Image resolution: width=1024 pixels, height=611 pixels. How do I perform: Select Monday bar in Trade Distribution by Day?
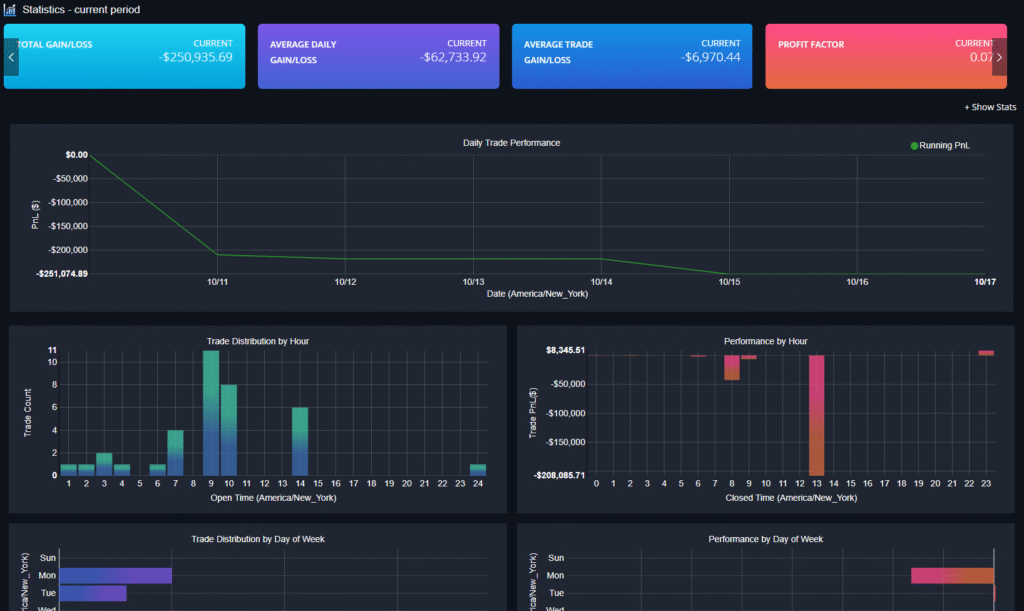[116, 576]
